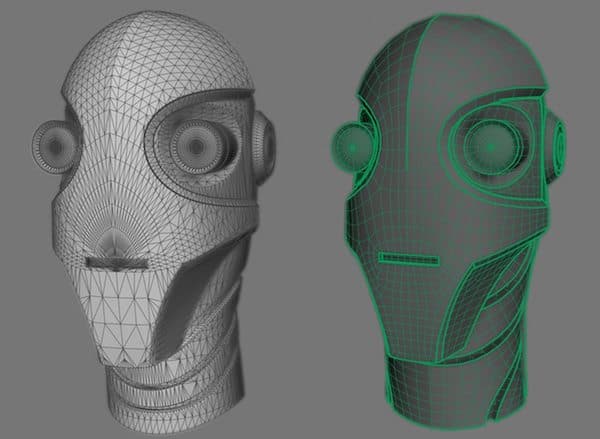This screenshot has width=600, height=439.
Task: Click the left ear disc on the green wireframe head
Action: (x=348, y=150)
